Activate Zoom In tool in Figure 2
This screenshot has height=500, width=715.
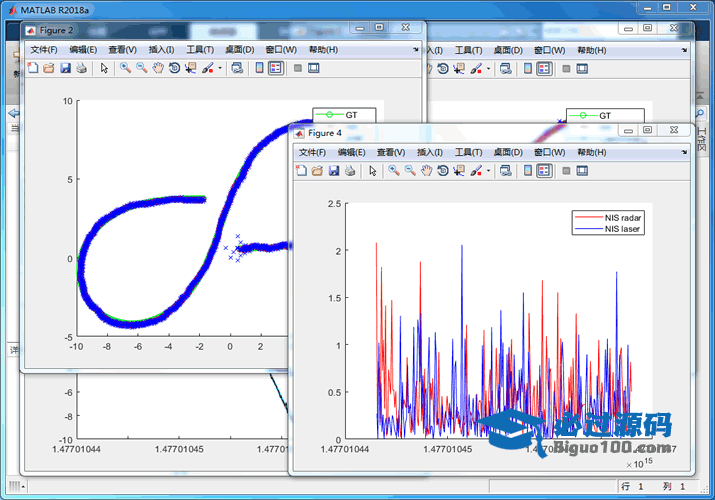click(125, 68)
